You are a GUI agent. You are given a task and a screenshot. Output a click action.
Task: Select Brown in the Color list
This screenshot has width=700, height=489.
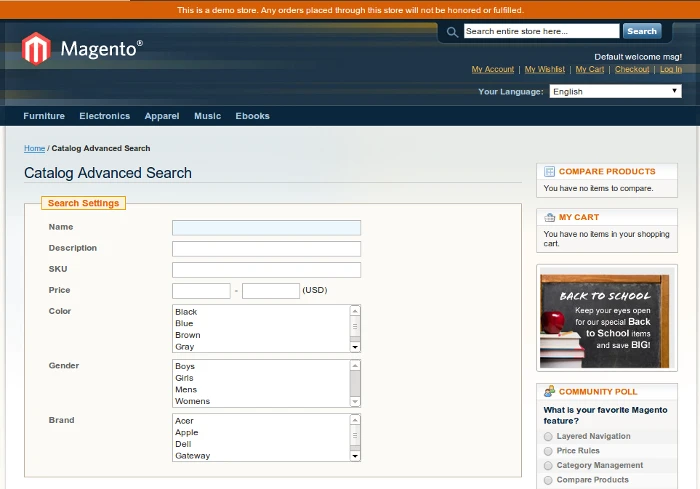click(x=262, y=335)
